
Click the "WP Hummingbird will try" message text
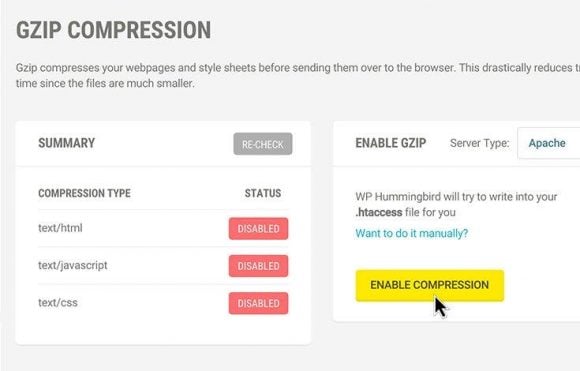456,204
